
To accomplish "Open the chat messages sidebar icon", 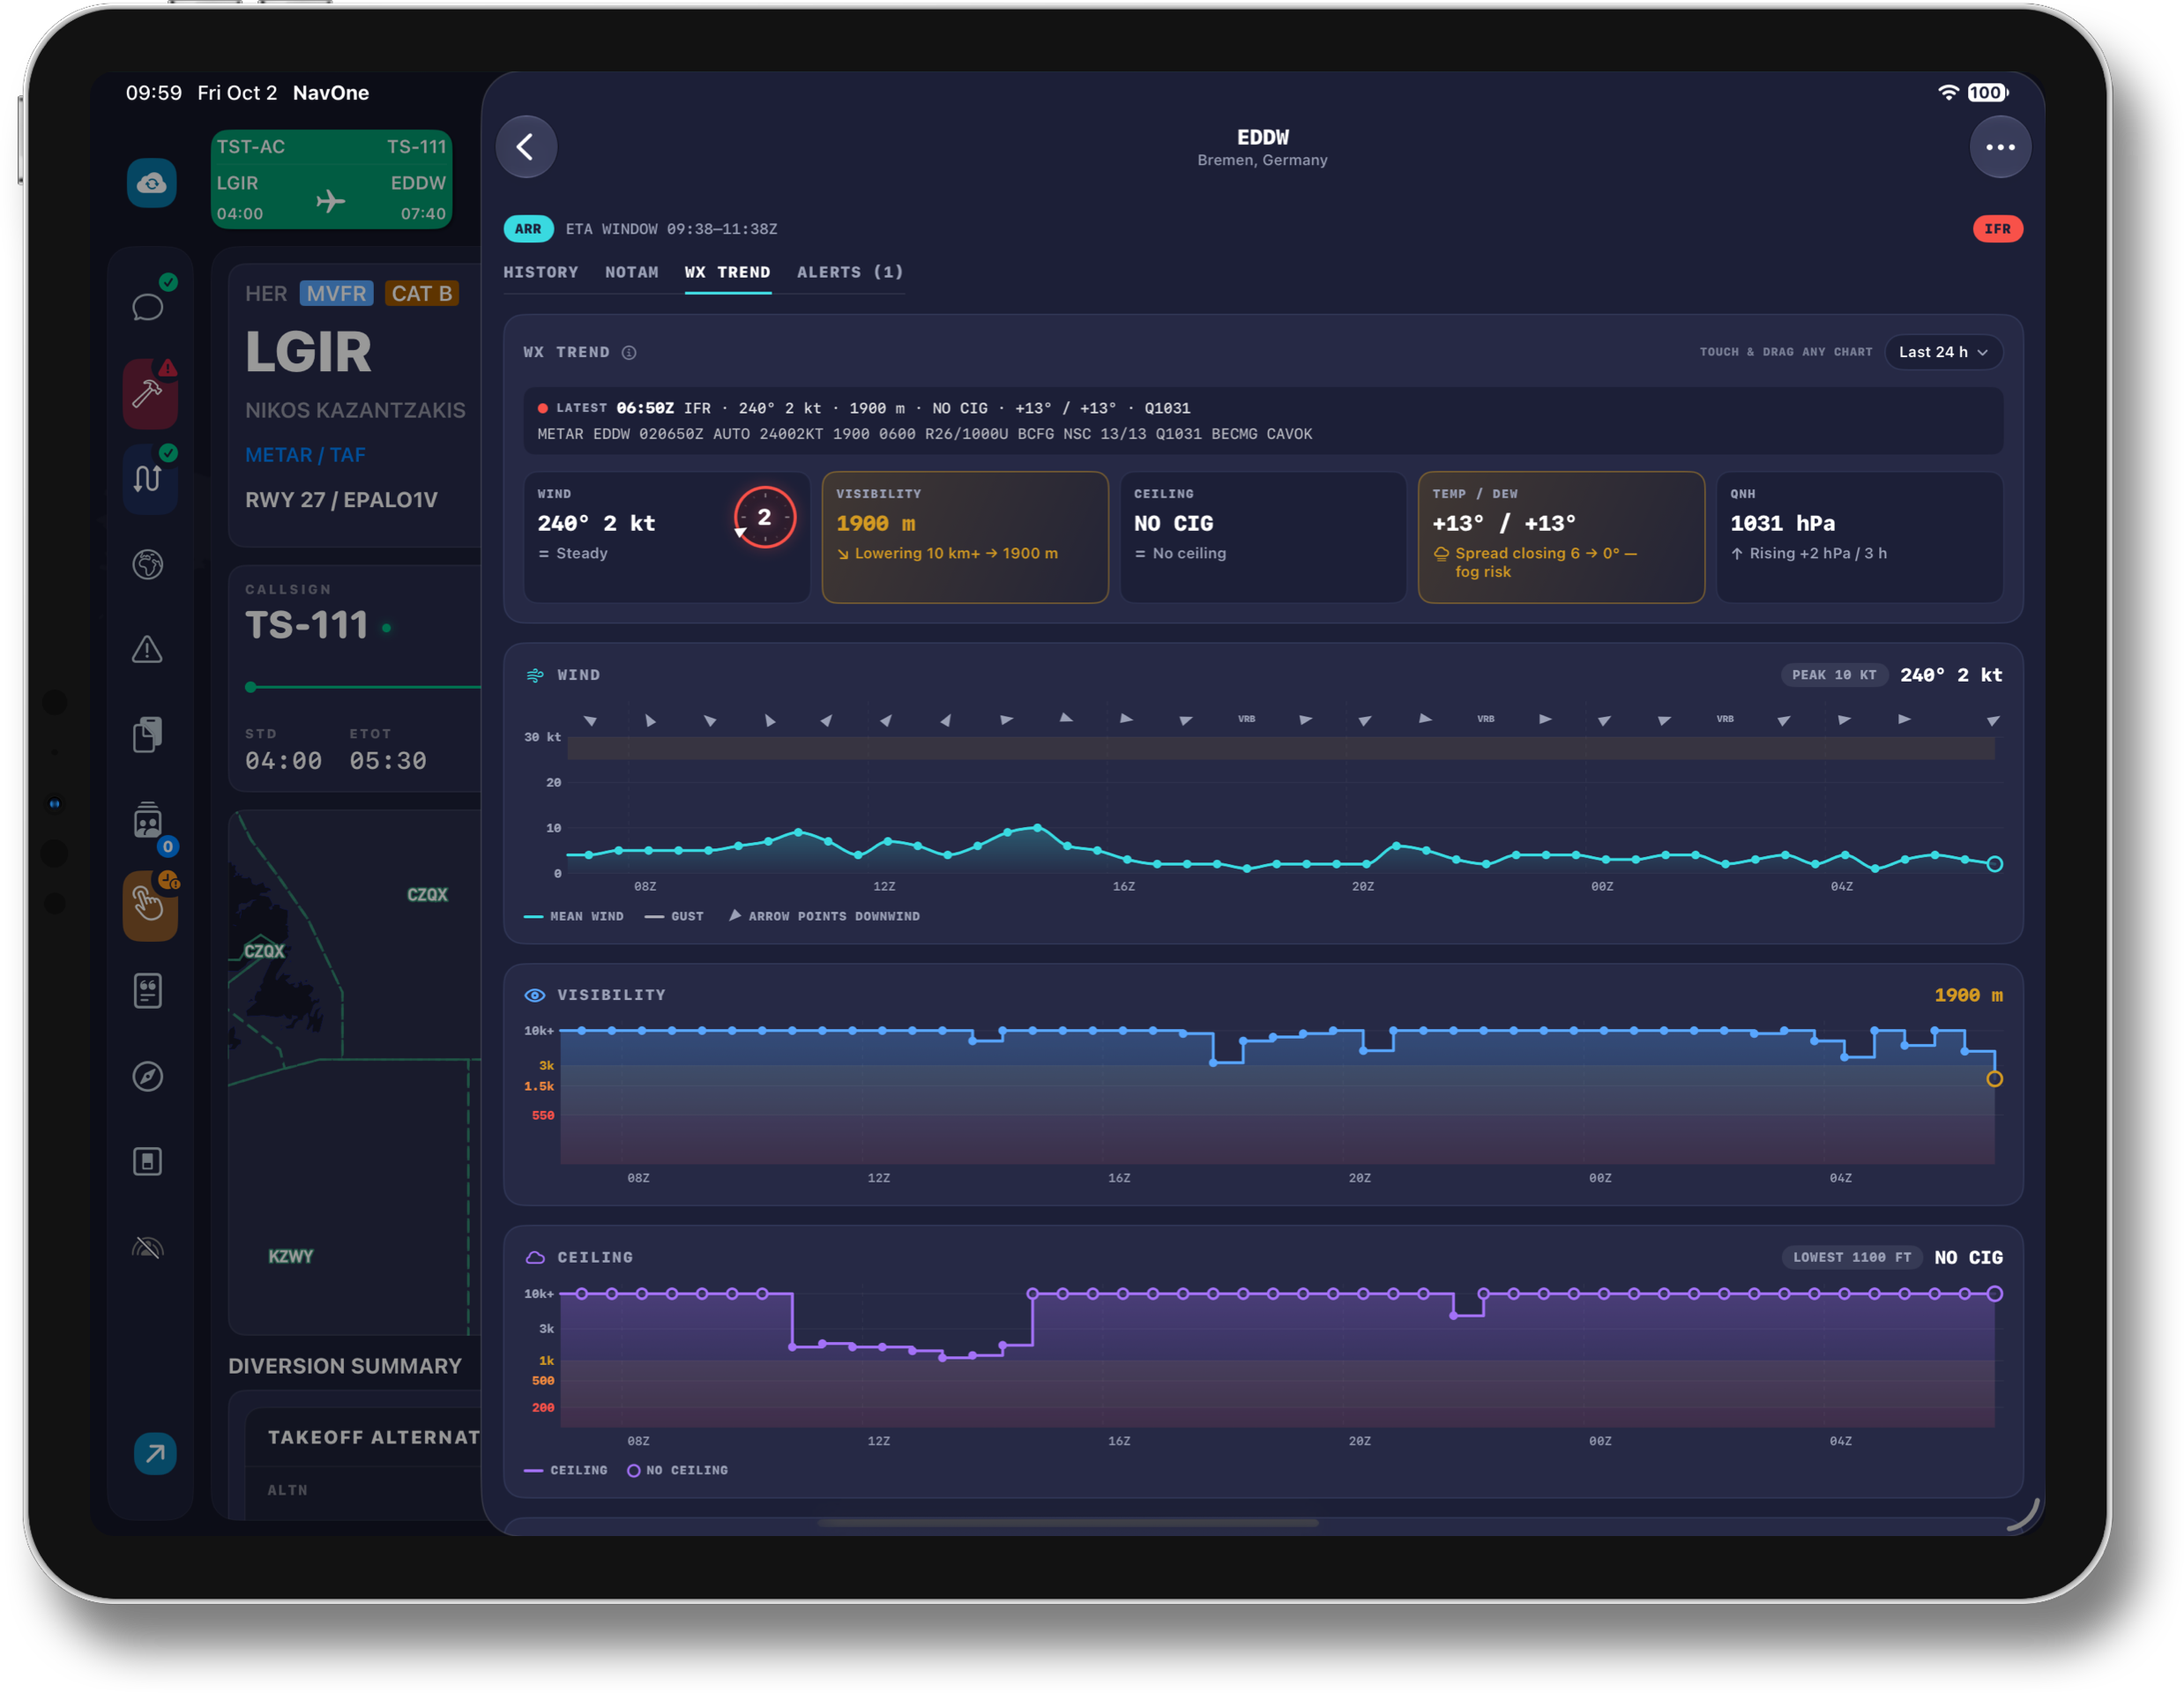I will [x=148, y=307].
